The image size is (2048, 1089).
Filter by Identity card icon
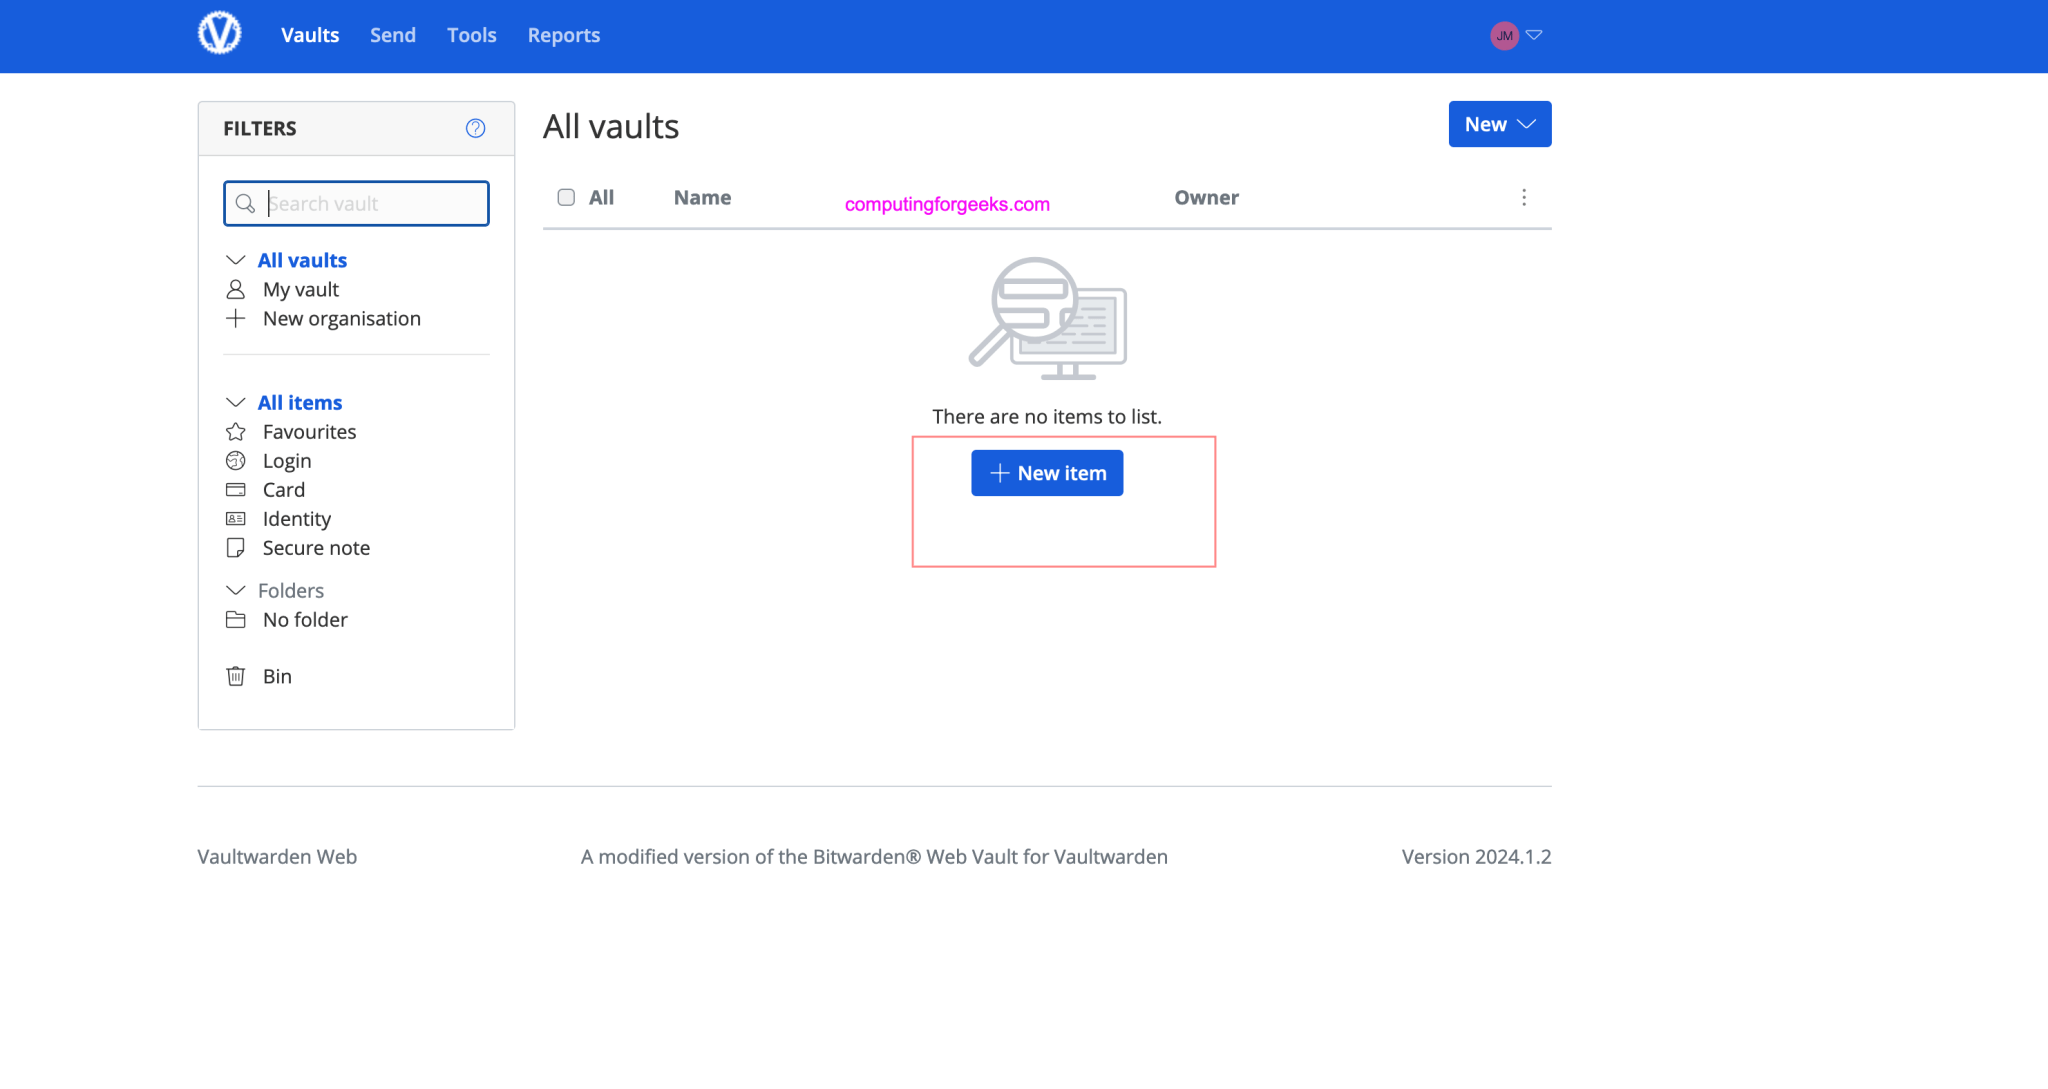(236, 519)
